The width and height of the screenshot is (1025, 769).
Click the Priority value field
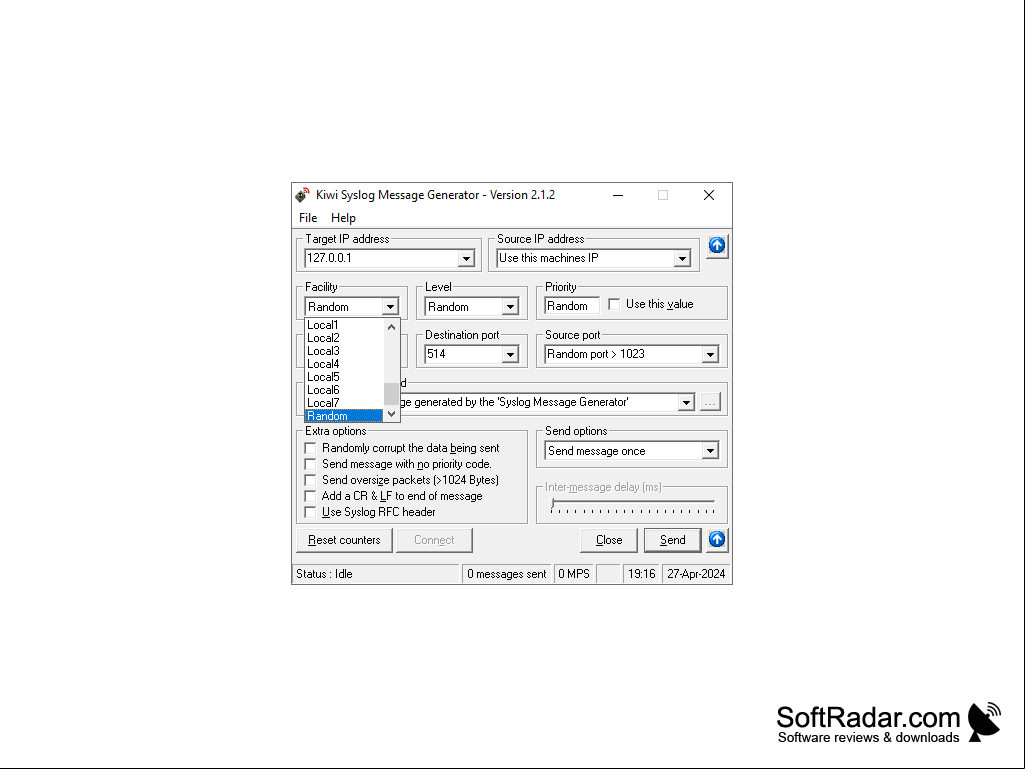click(572, 306)
